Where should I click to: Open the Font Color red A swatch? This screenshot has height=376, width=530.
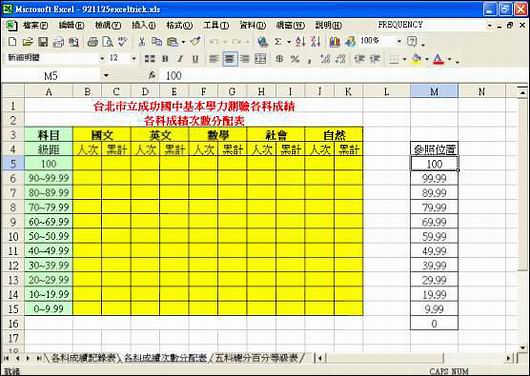point(438,60)
